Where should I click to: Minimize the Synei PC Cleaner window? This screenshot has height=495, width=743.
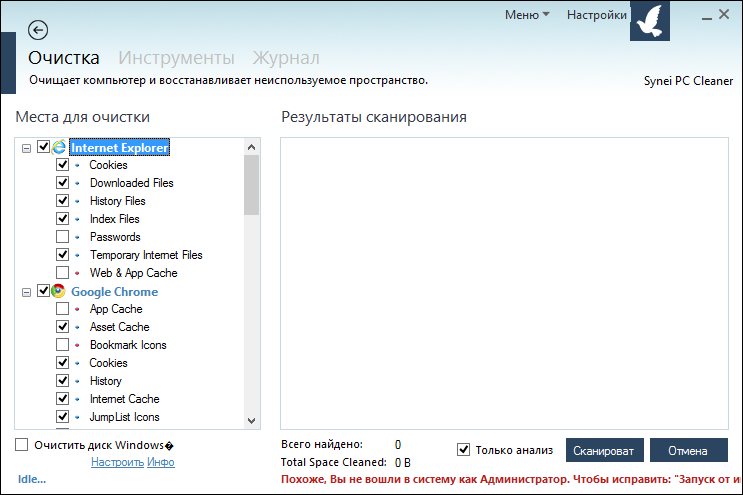point(707,17)
